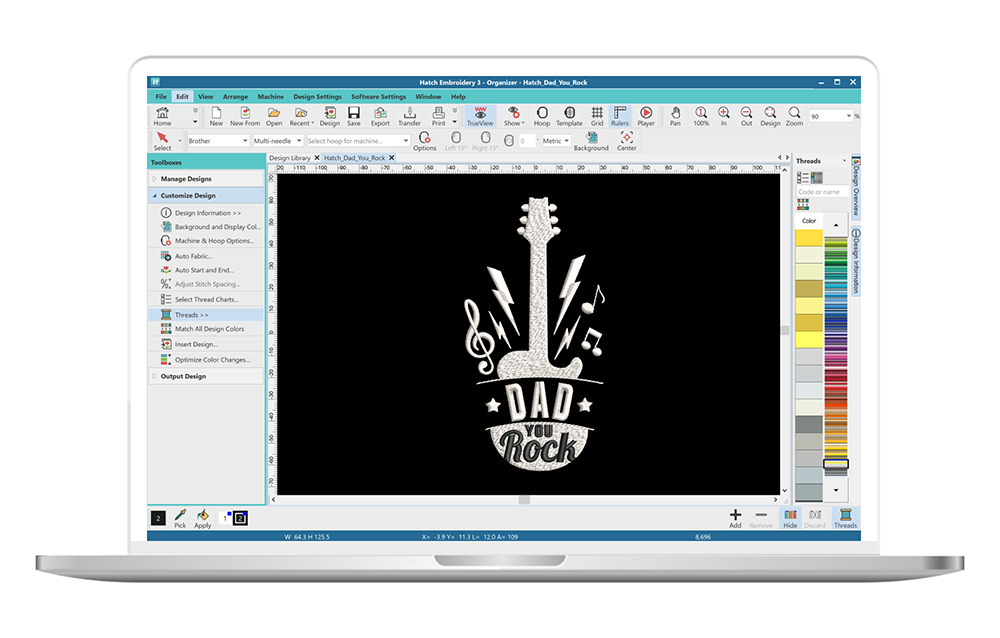Switch to the Design Library tab
1000x638 pixels.
tap(290, 158)
